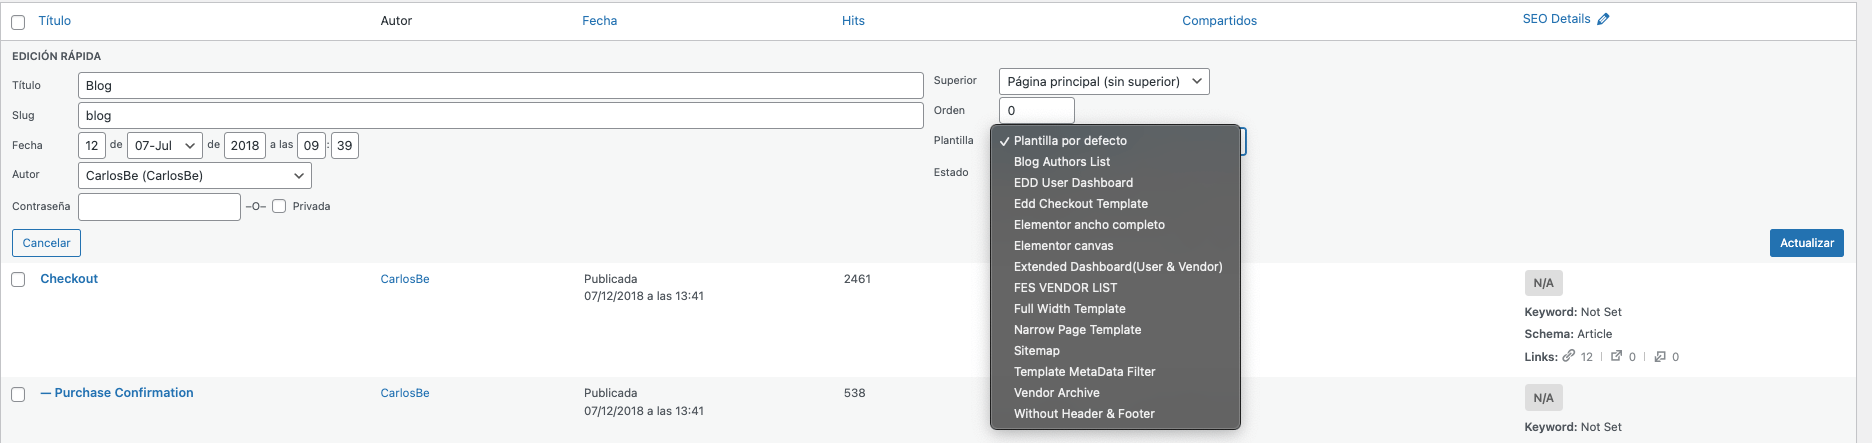1872x443 pixels.
Task: Check the Checkout page row checkbox
Action: click(18, 280)
